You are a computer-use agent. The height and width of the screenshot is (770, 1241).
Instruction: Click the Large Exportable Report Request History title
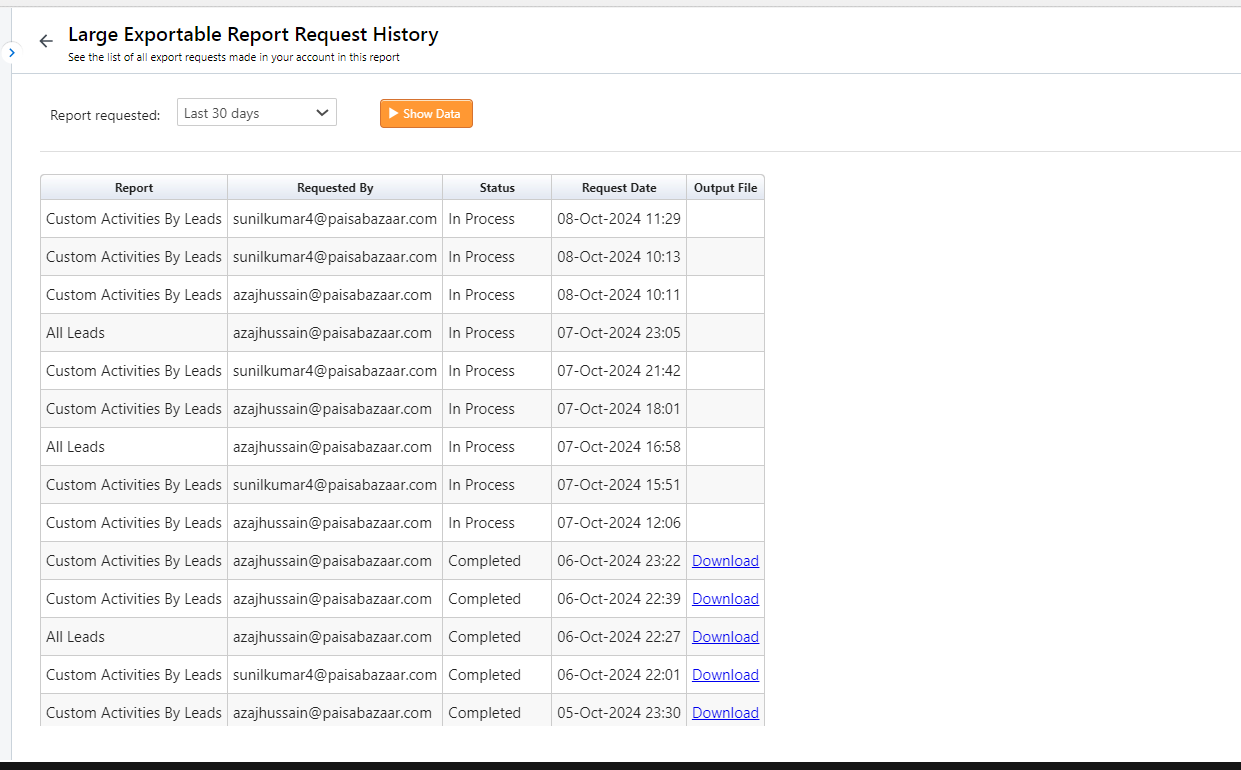point(253,35)
